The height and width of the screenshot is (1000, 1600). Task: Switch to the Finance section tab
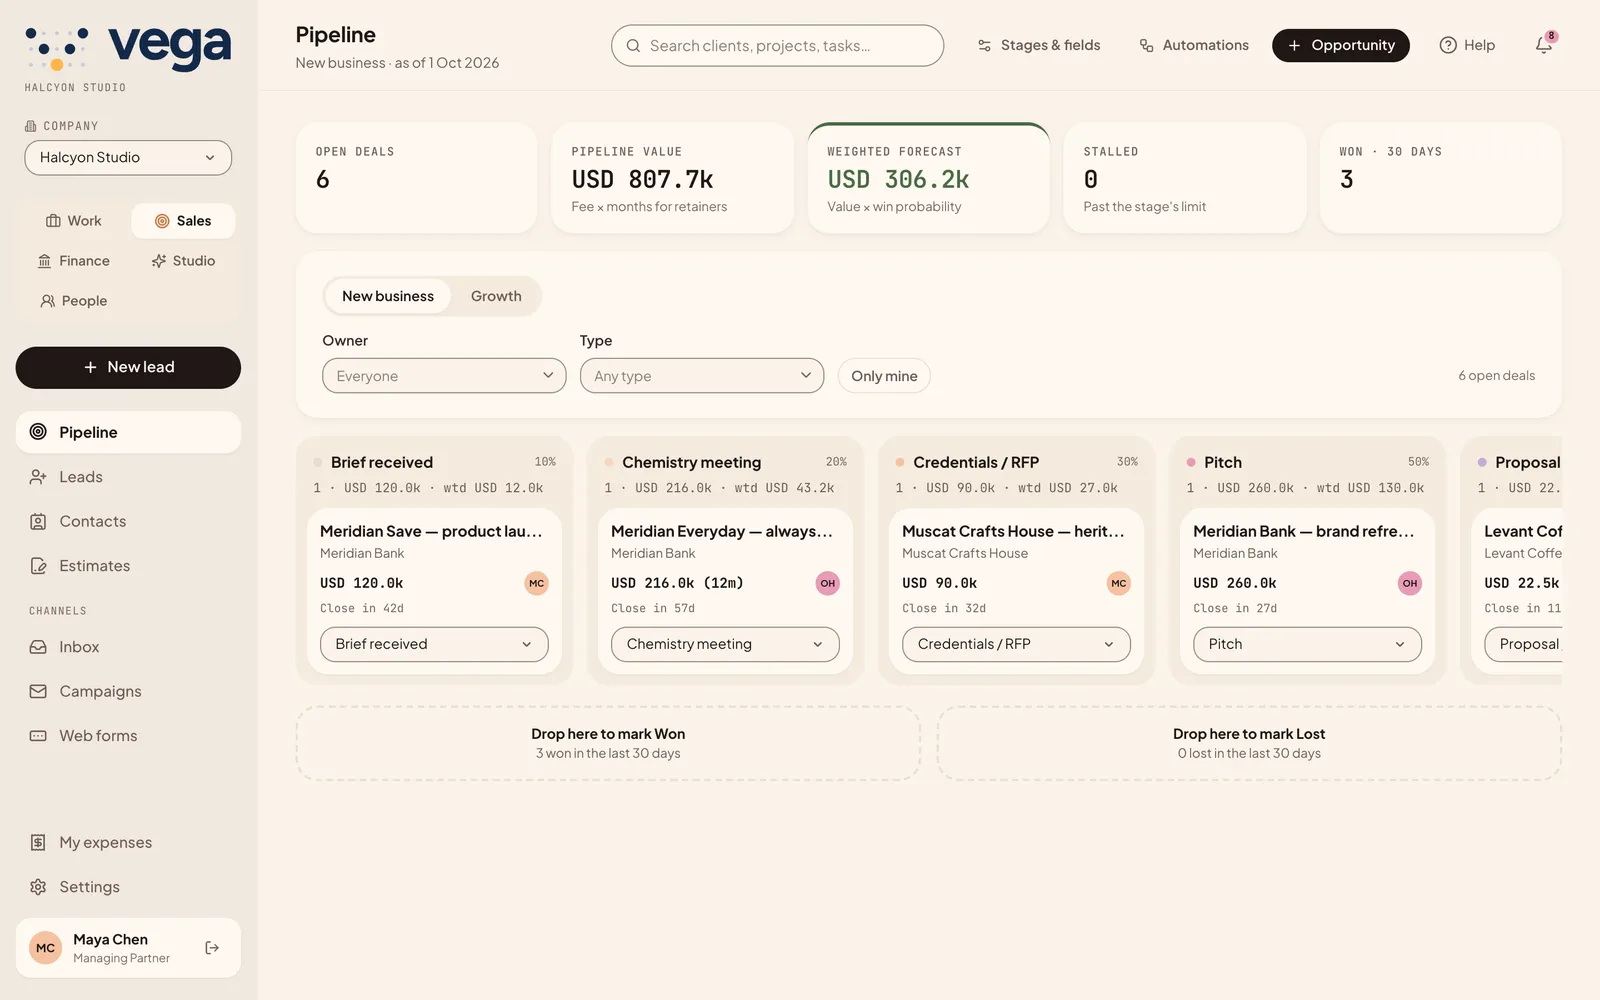tap(74, 261)
